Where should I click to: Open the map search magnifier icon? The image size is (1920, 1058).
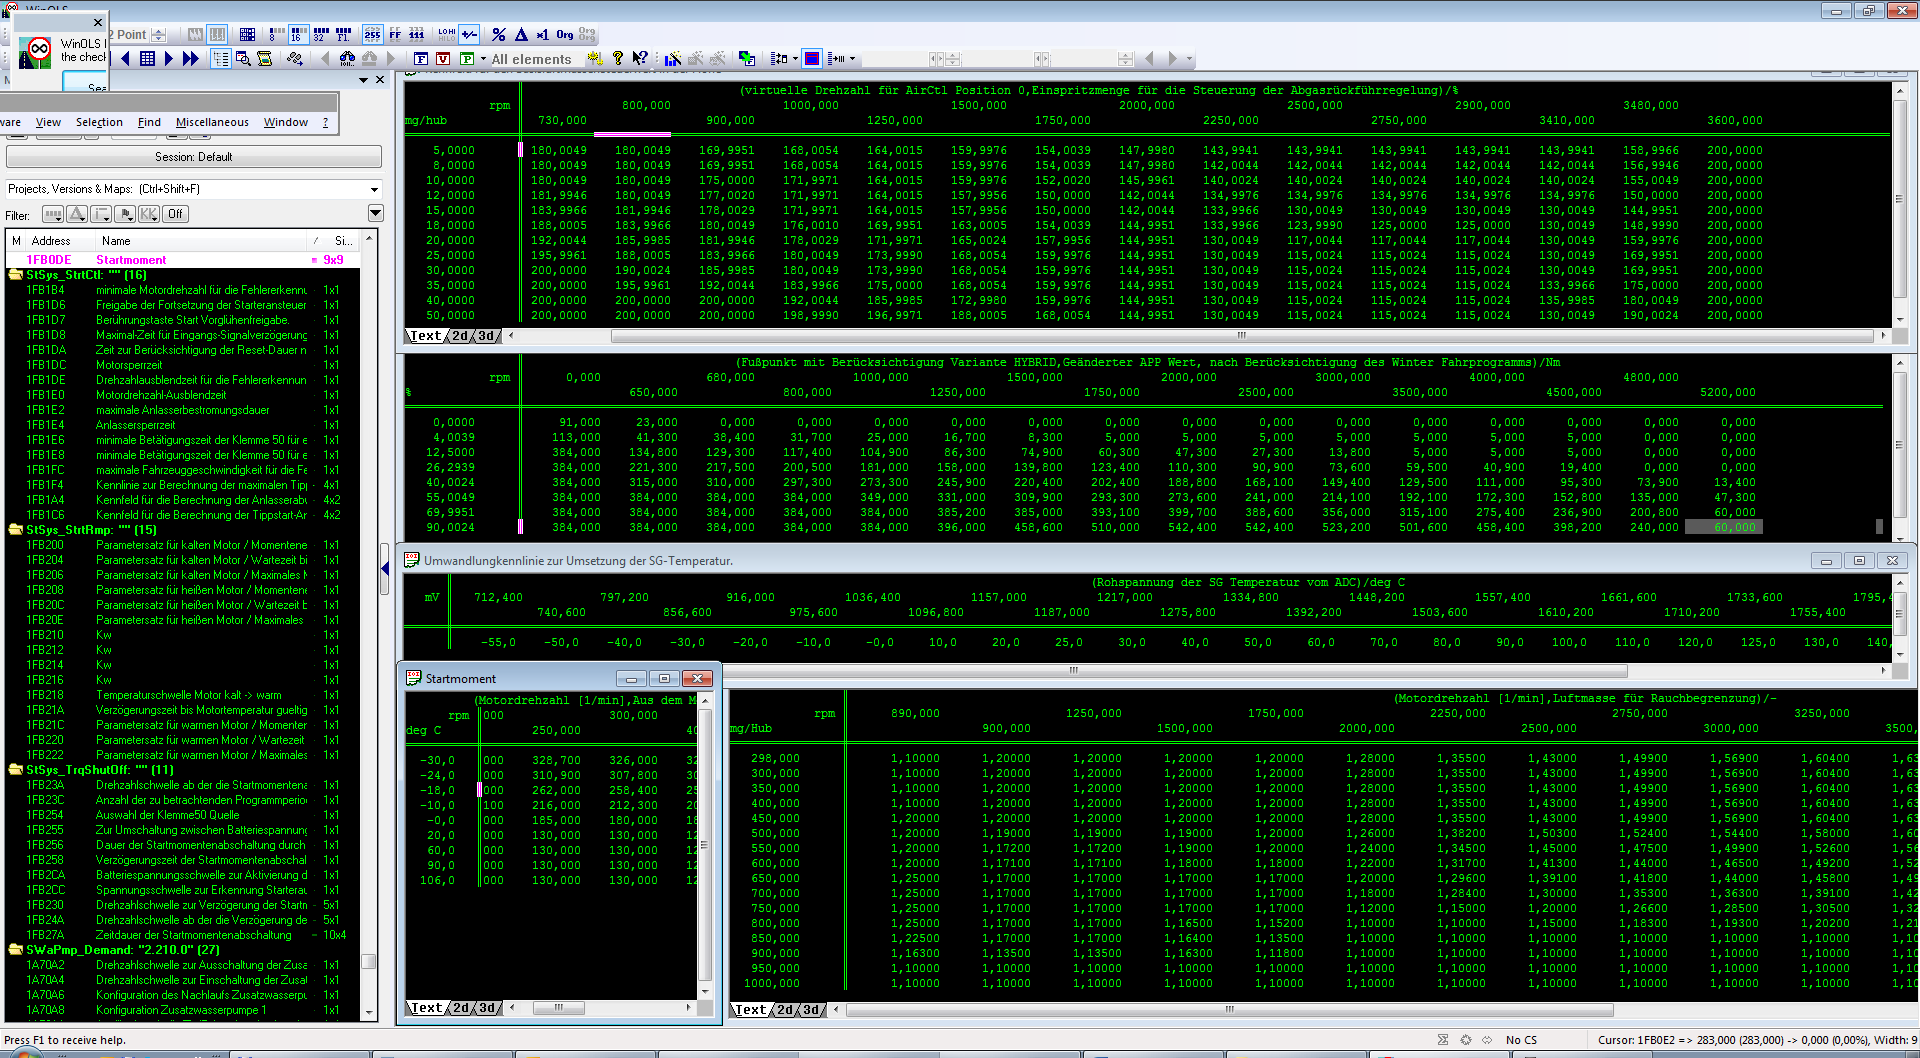pos(243,59)
